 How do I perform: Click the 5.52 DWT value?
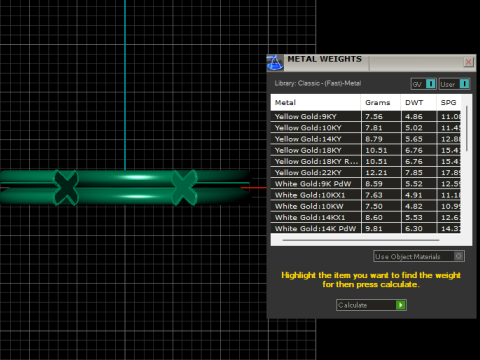tap(414, 184)
